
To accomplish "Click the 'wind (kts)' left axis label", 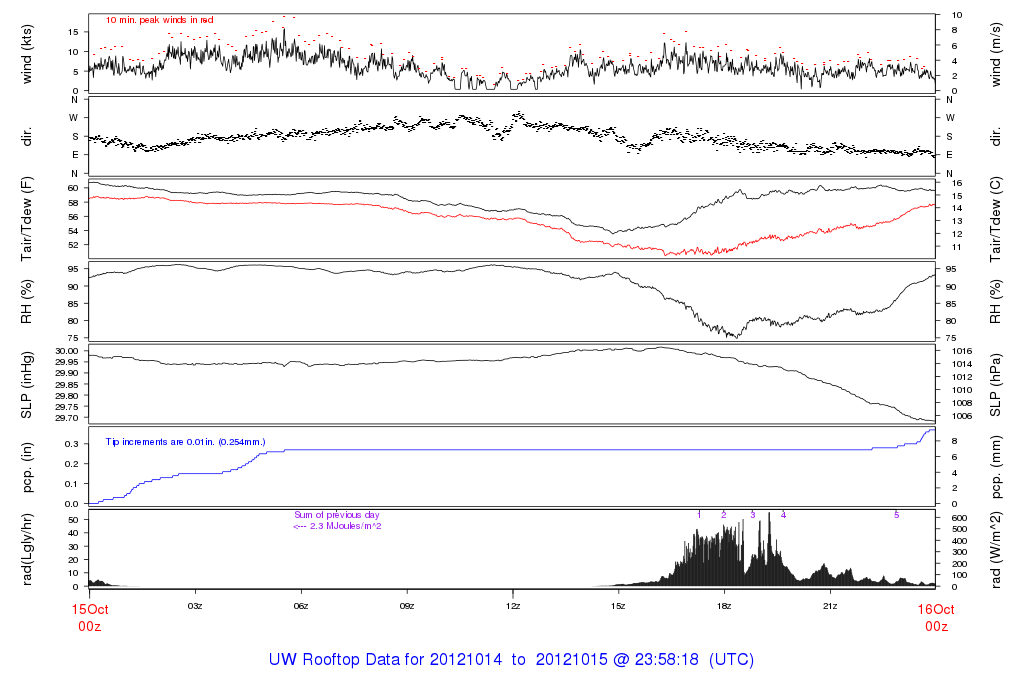I will tap(26, 54).
